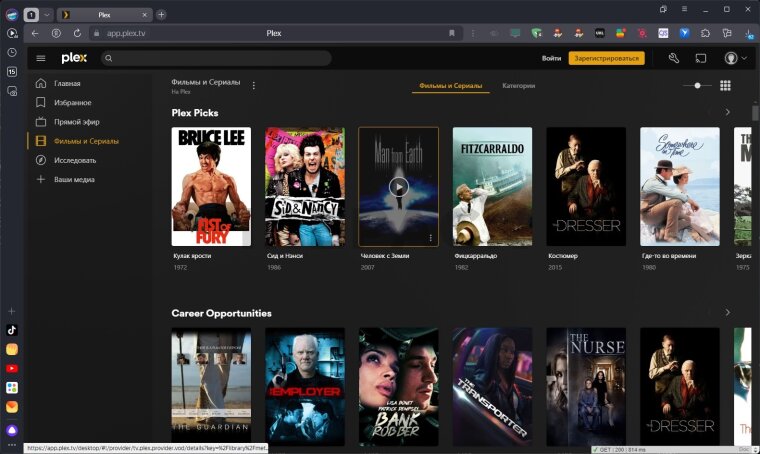
Task: Select the Фильмы и Сериалы tab
Action: 450,86
